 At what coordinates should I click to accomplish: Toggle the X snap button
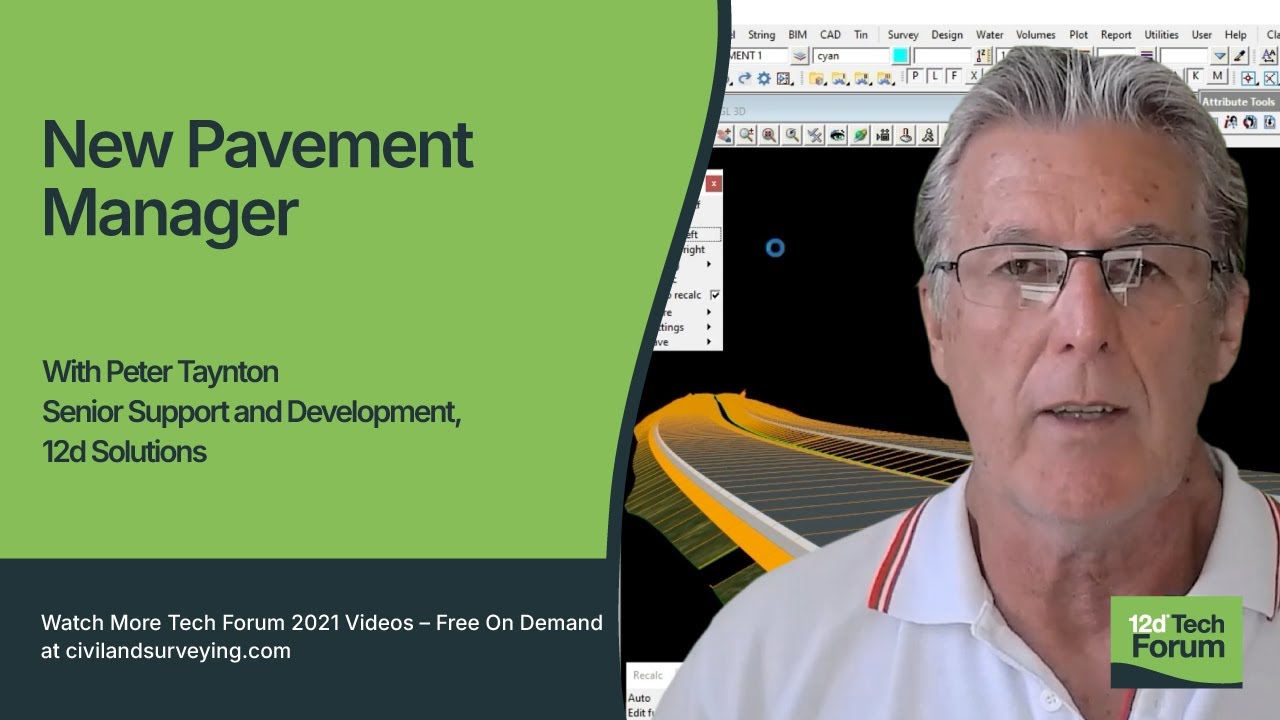[974, 76]
